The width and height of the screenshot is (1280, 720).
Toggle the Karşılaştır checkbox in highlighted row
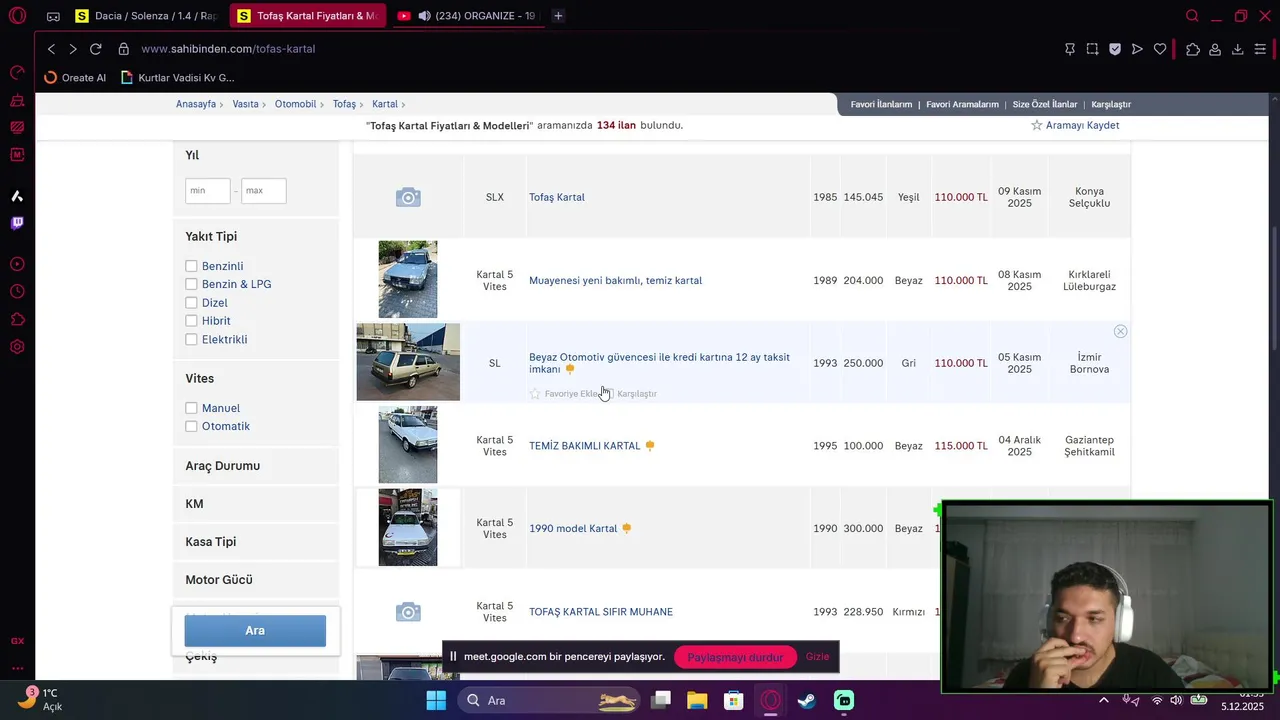(608, 394)
